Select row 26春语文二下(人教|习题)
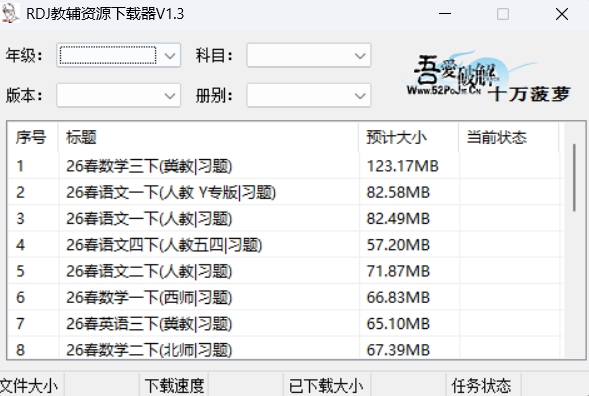This screenshot has width=589, height=396. [x=284, y=271]
